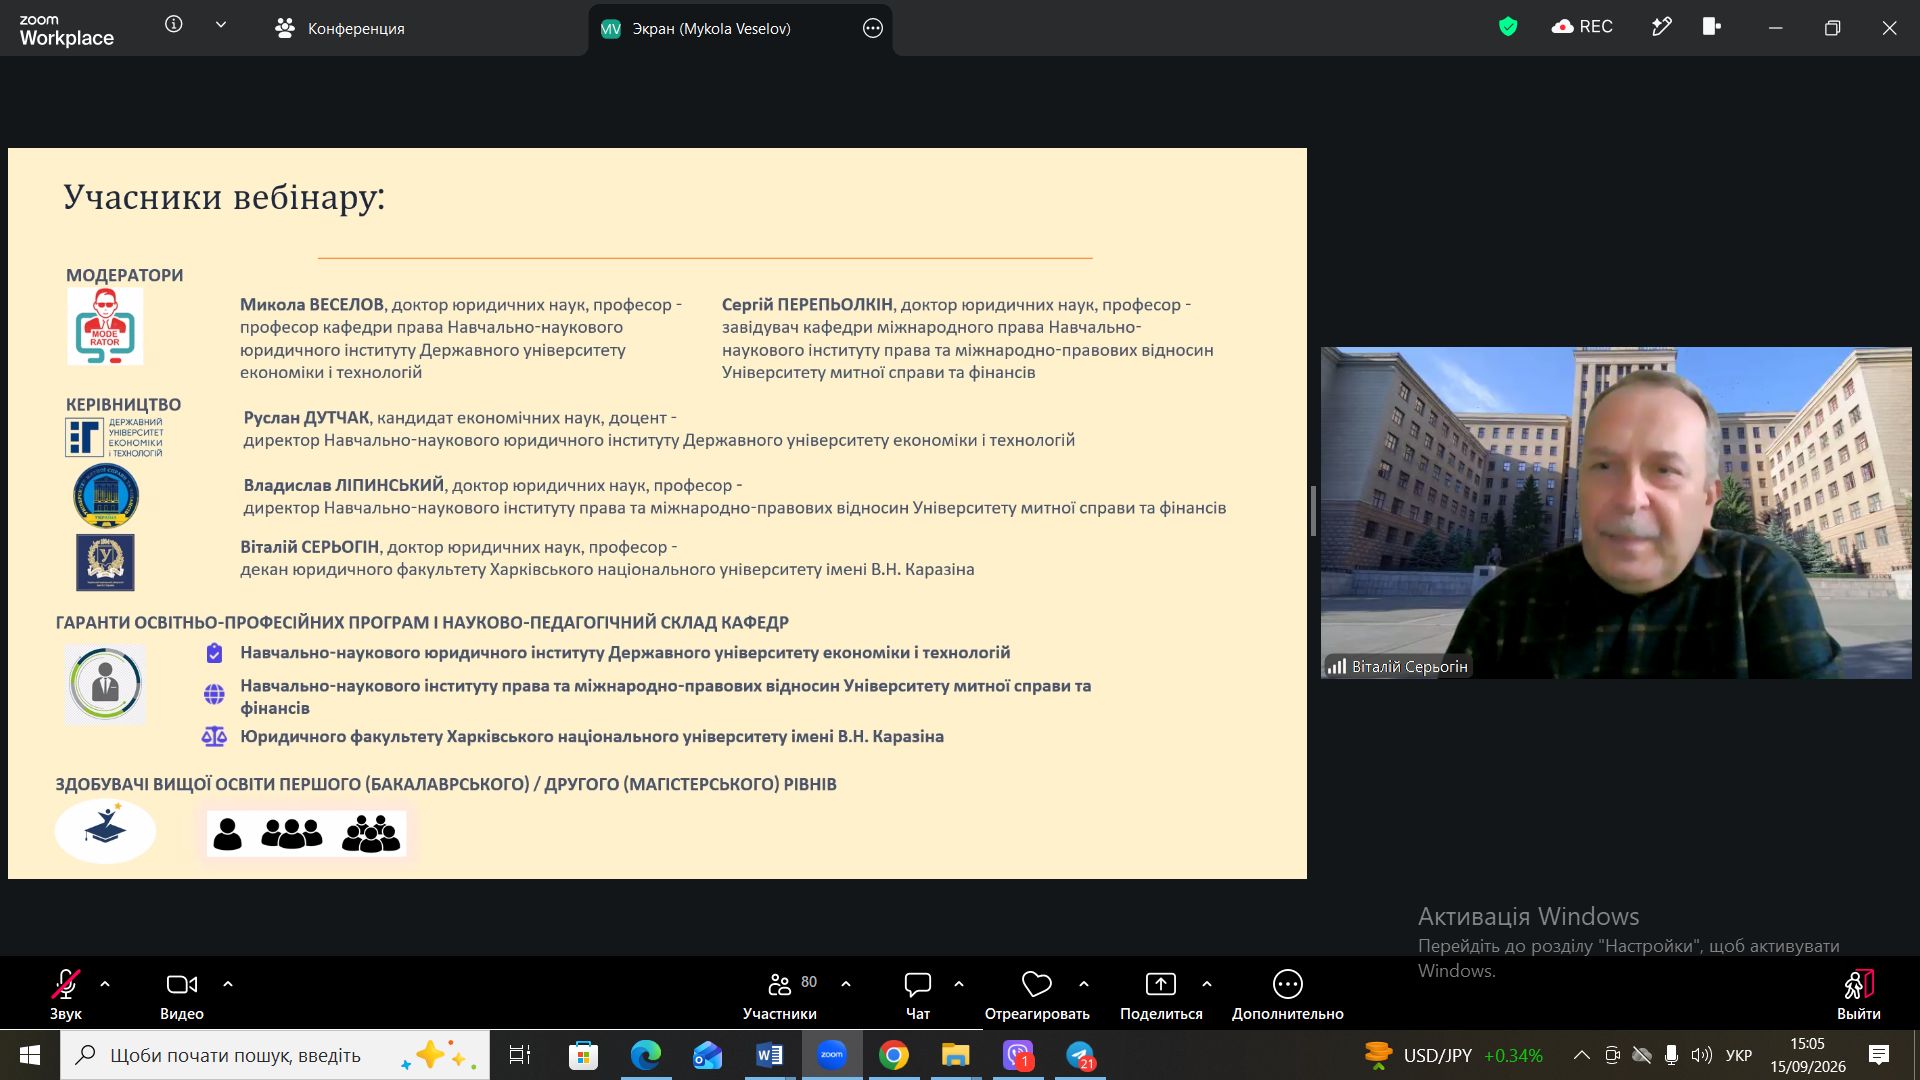Viewport: 1920px width, 1080px height.
Task: Open meeting info circle icon
Action: pyautogui.click(x=174, y=24)
